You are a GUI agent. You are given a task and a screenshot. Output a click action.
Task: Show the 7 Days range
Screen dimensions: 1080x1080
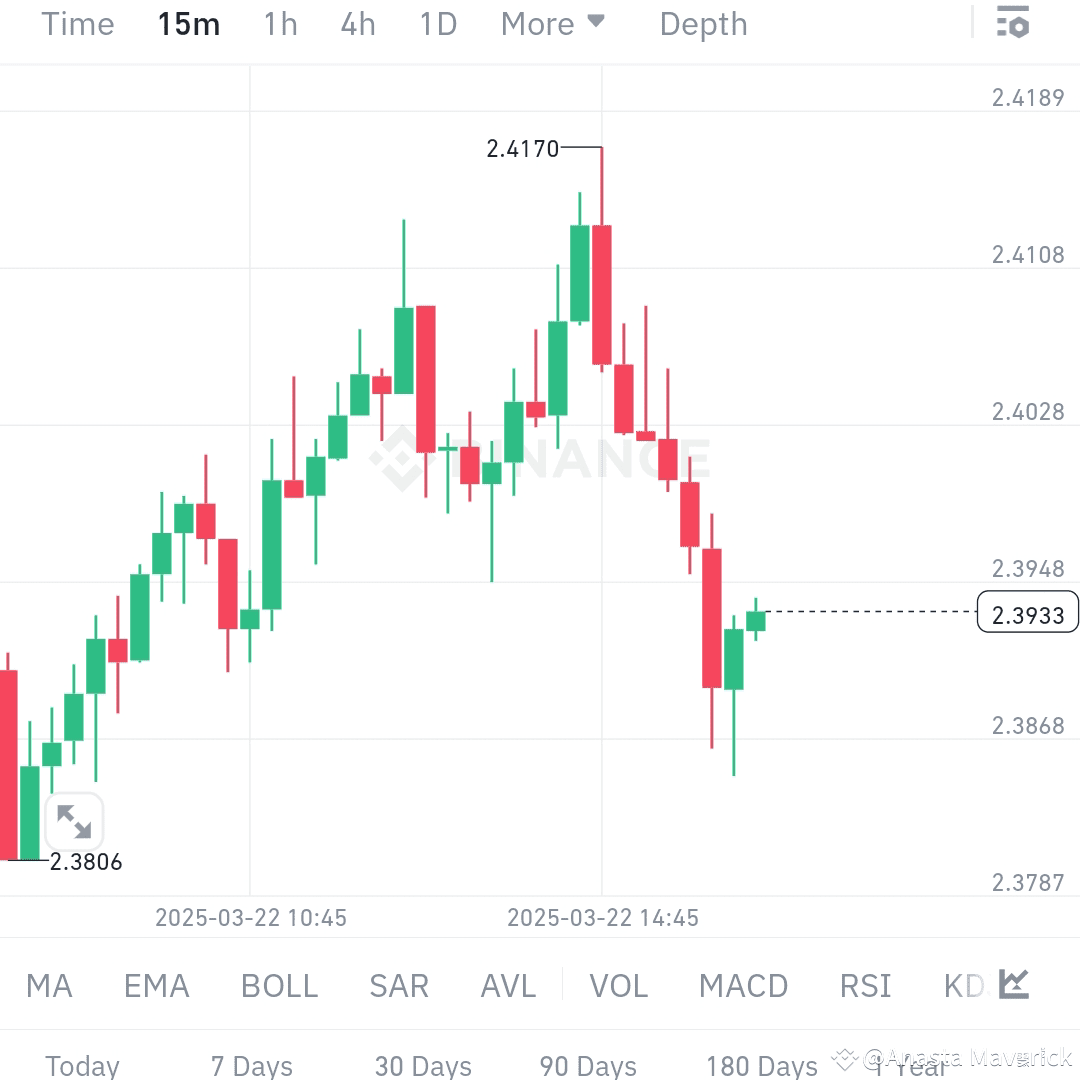pyautogui.click(x=251, y=1066)
